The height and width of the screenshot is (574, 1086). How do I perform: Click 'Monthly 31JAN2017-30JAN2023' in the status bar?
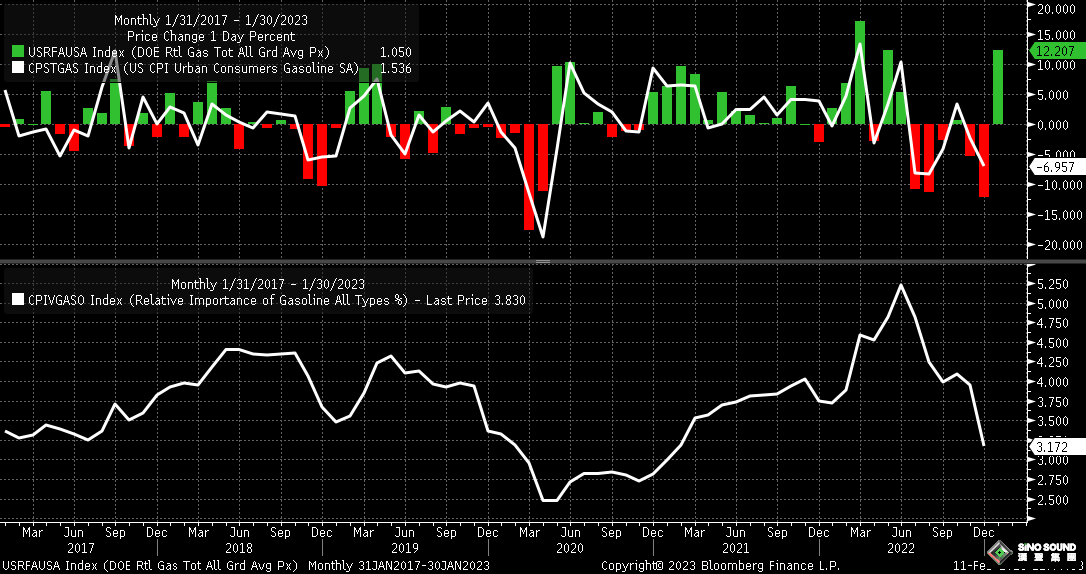(398, 565)
